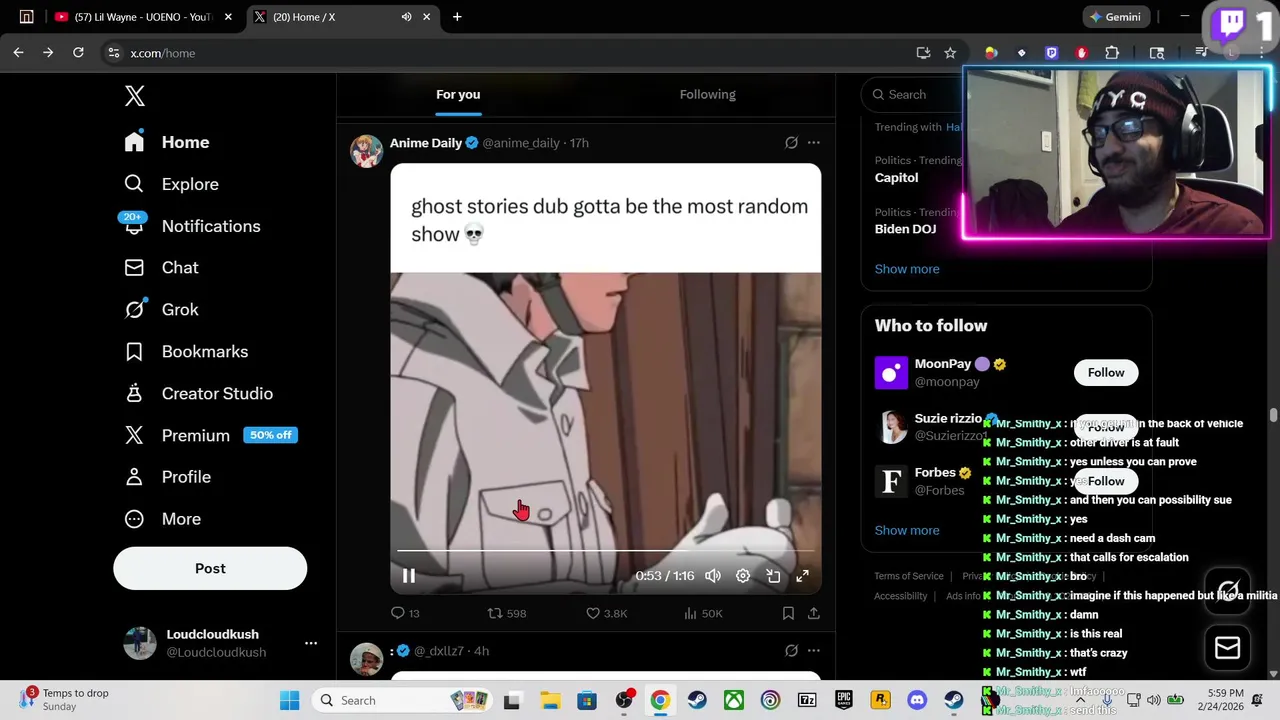Open Xbox app from the taskbar

pos(734,700)
